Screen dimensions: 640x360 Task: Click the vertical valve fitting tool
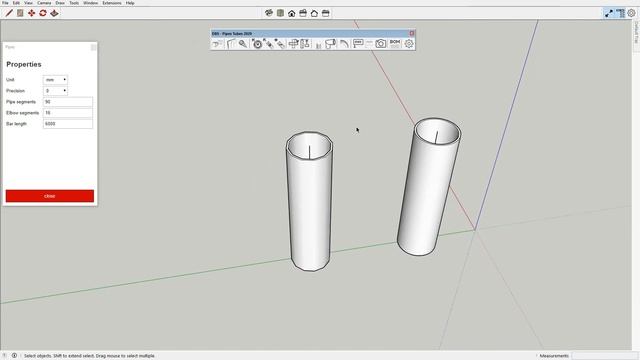(x=305, y=43)
